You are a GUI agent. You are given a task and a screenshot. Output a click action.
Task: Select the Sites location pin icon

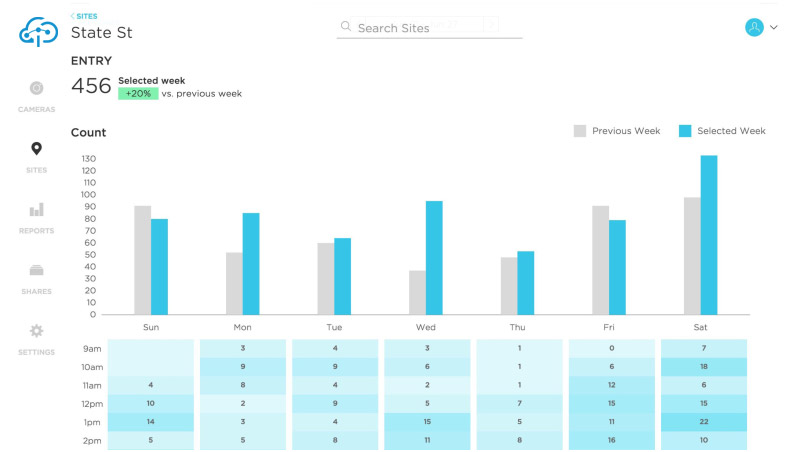[36, 149]
